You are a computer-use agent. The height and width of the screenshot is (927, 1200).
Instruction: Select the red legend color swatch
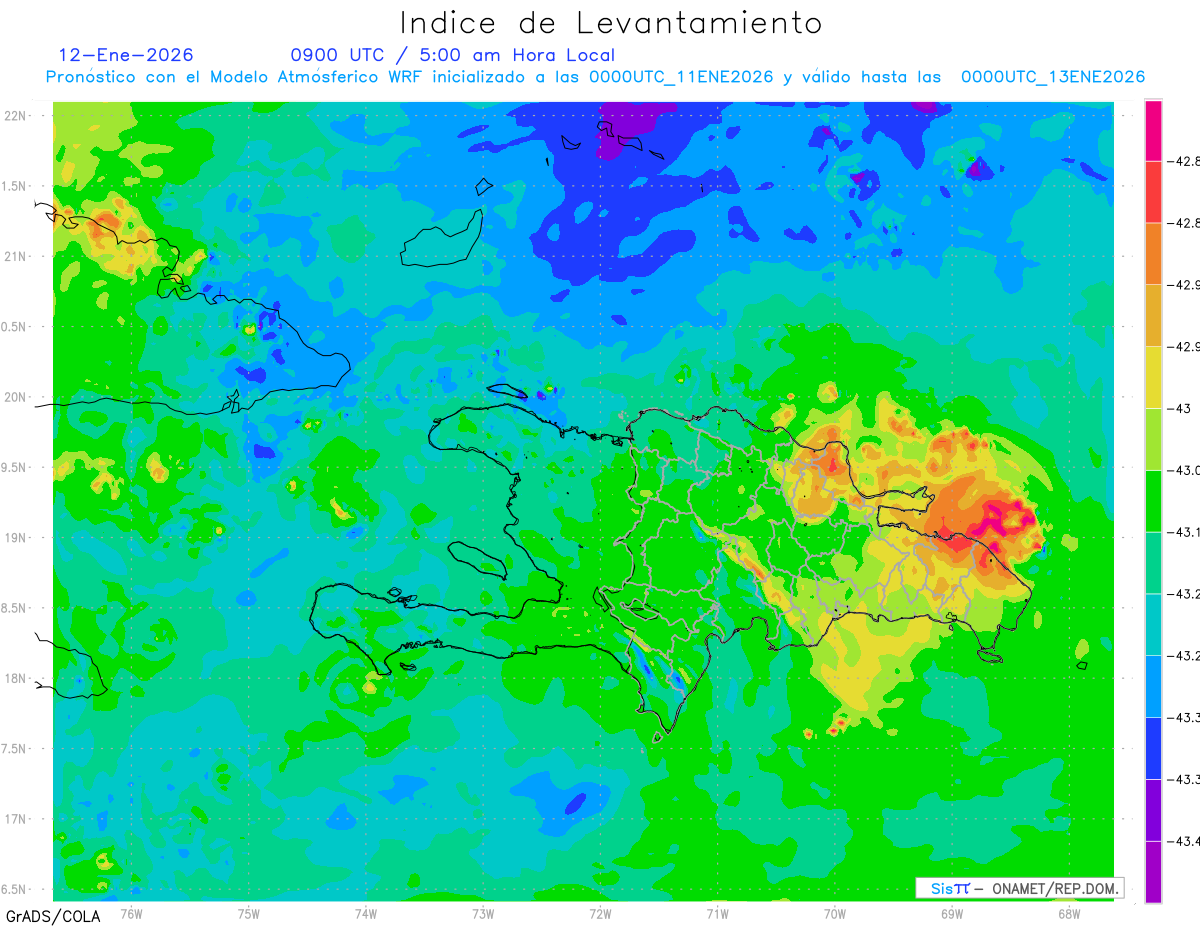coord(1153,191)
